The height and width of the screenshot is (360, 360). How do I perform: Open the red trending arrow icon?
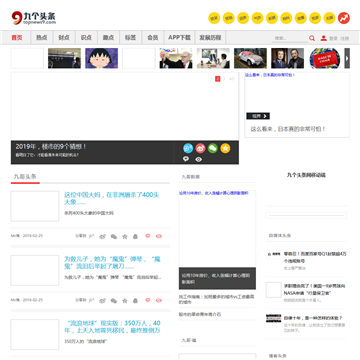click(344, 18)
